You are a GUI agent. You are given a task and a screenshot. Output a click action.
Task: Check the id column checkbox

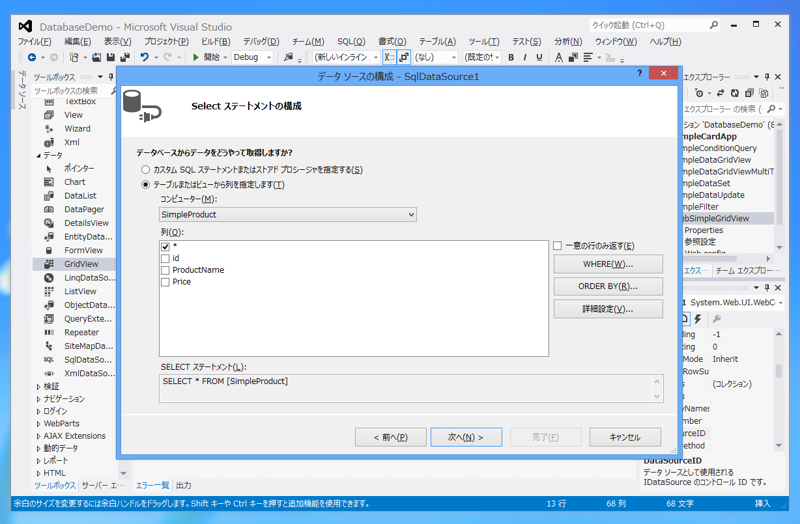(165, 258)
